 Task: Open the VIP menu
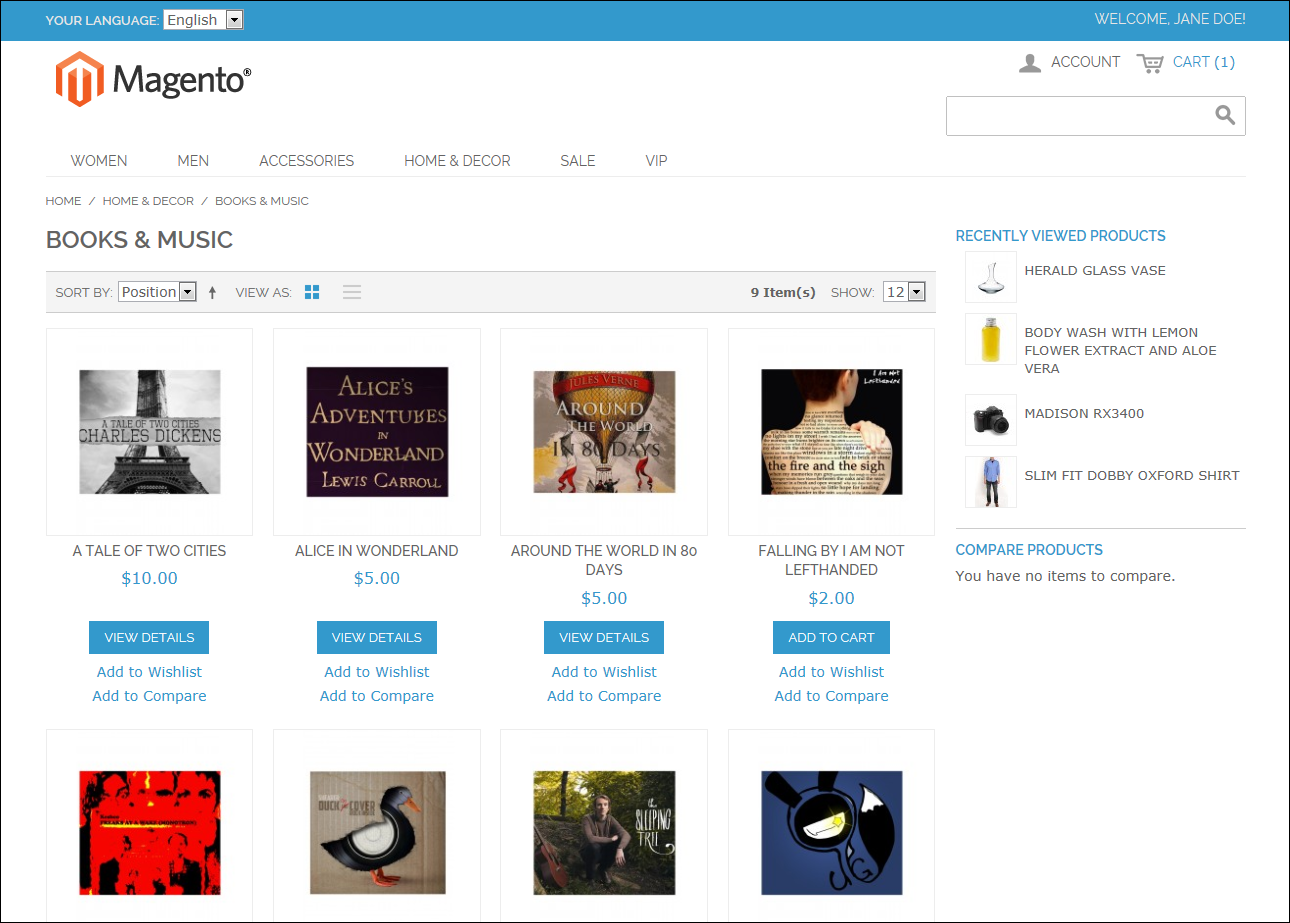click(656, 160)
